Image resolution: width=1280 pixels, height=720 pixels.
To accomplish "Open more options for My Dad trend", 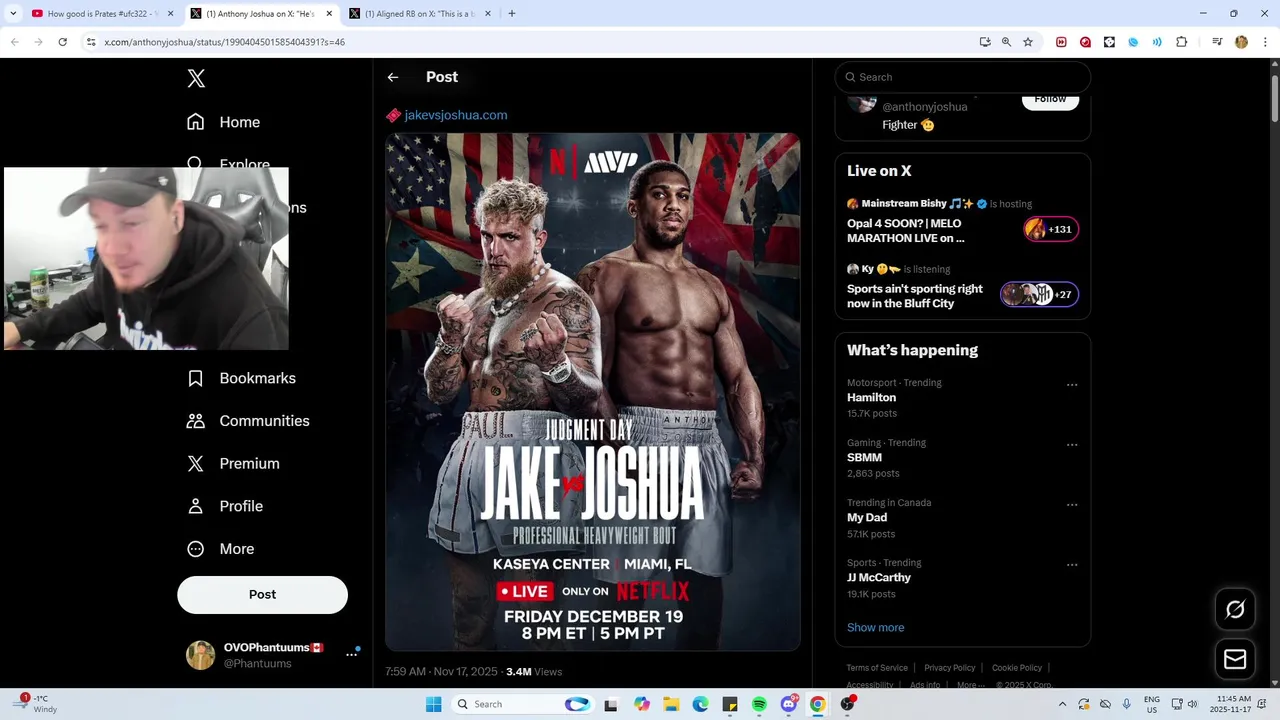I will click(1072, 505).
